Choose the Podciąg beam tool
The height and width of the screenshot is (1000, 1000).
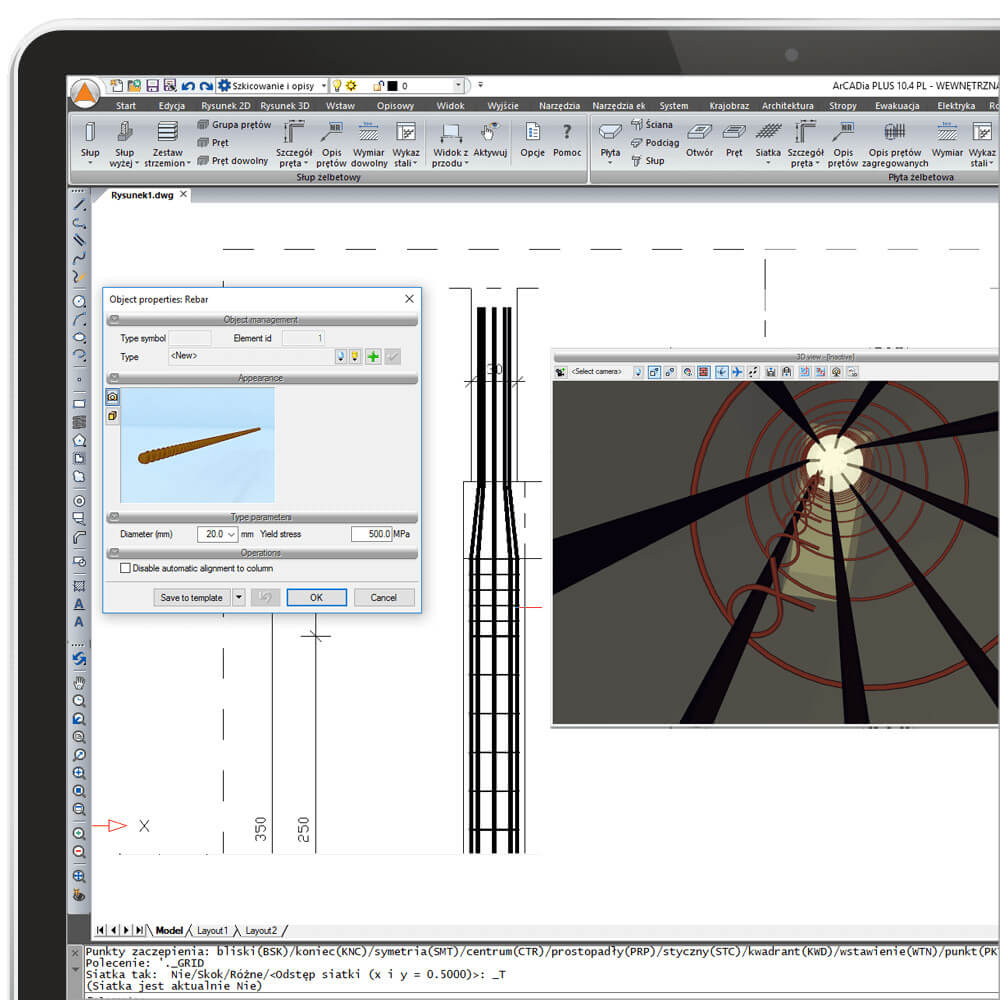coord(655,143)
